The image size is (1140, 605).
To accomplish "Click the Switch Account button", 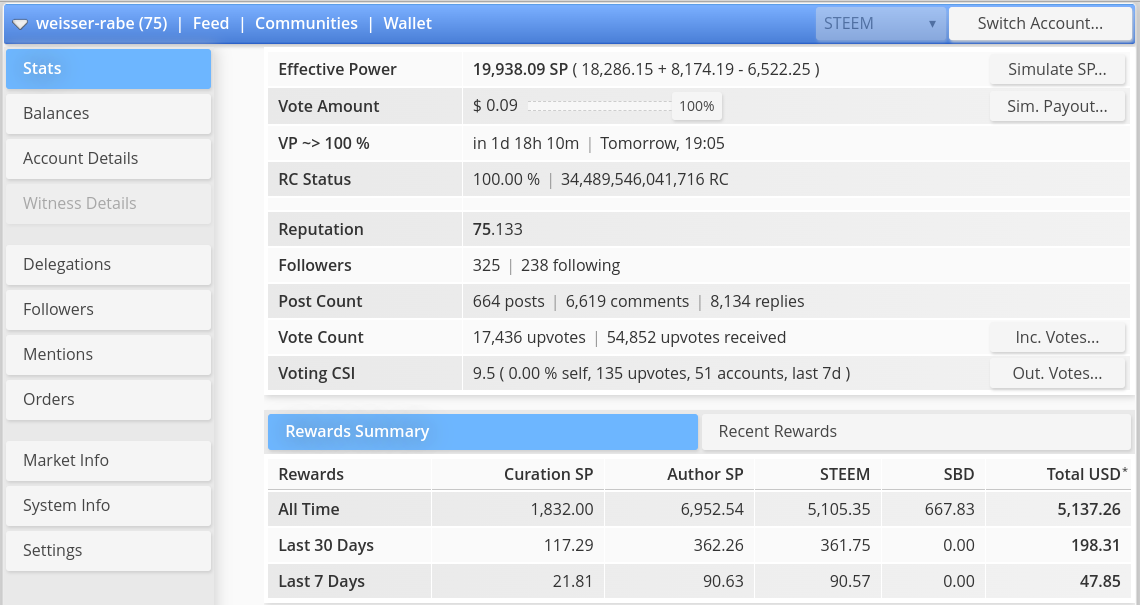I will [x=1040, y=23].
